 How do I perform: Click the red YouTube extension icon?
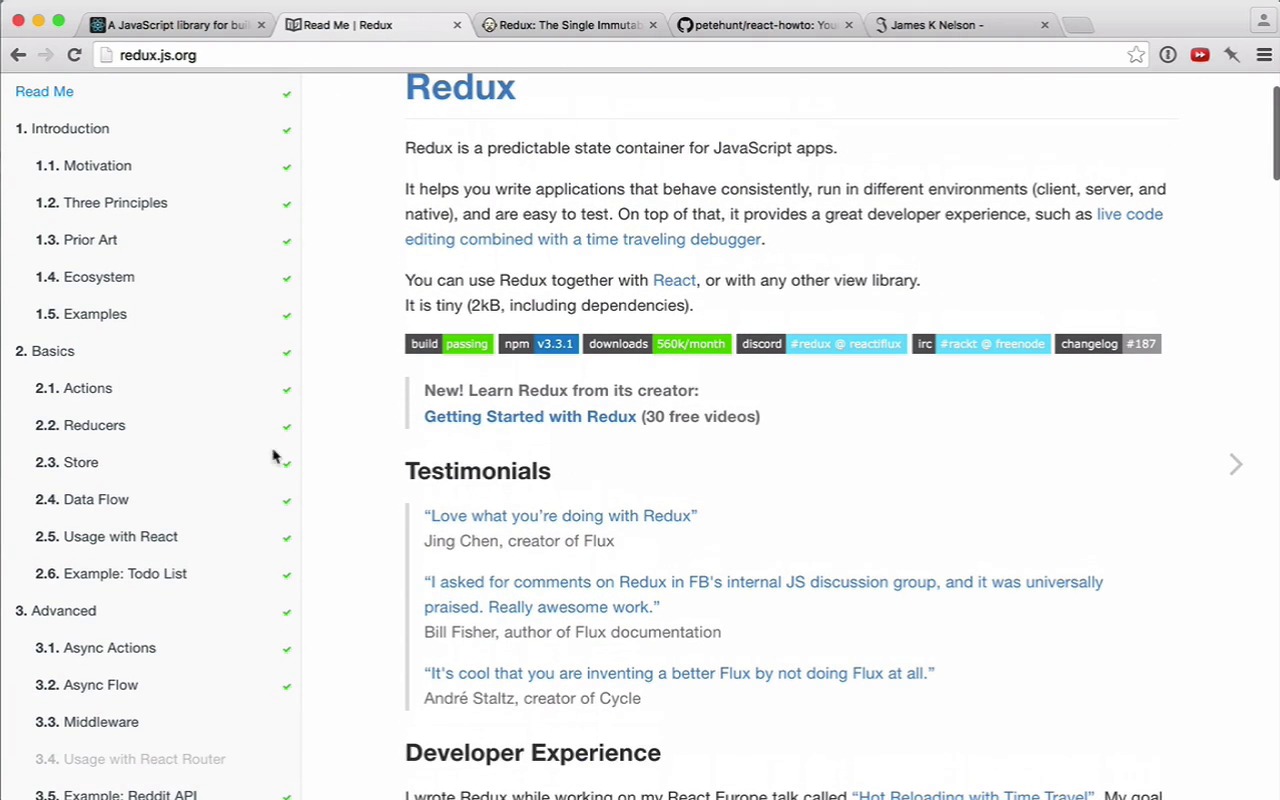(x=1200, y=55)
